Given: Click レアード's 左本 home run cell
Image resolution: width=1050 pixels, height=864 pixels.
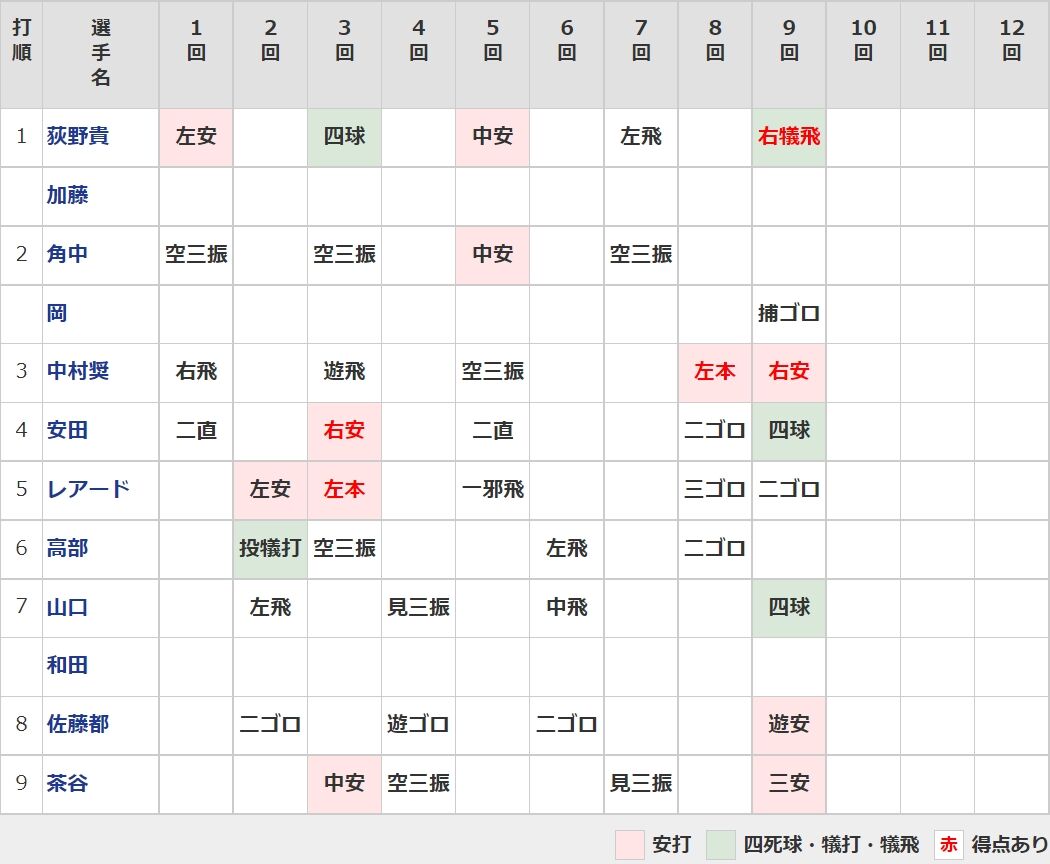Looking at the screenshot, I should coord(344,489).
